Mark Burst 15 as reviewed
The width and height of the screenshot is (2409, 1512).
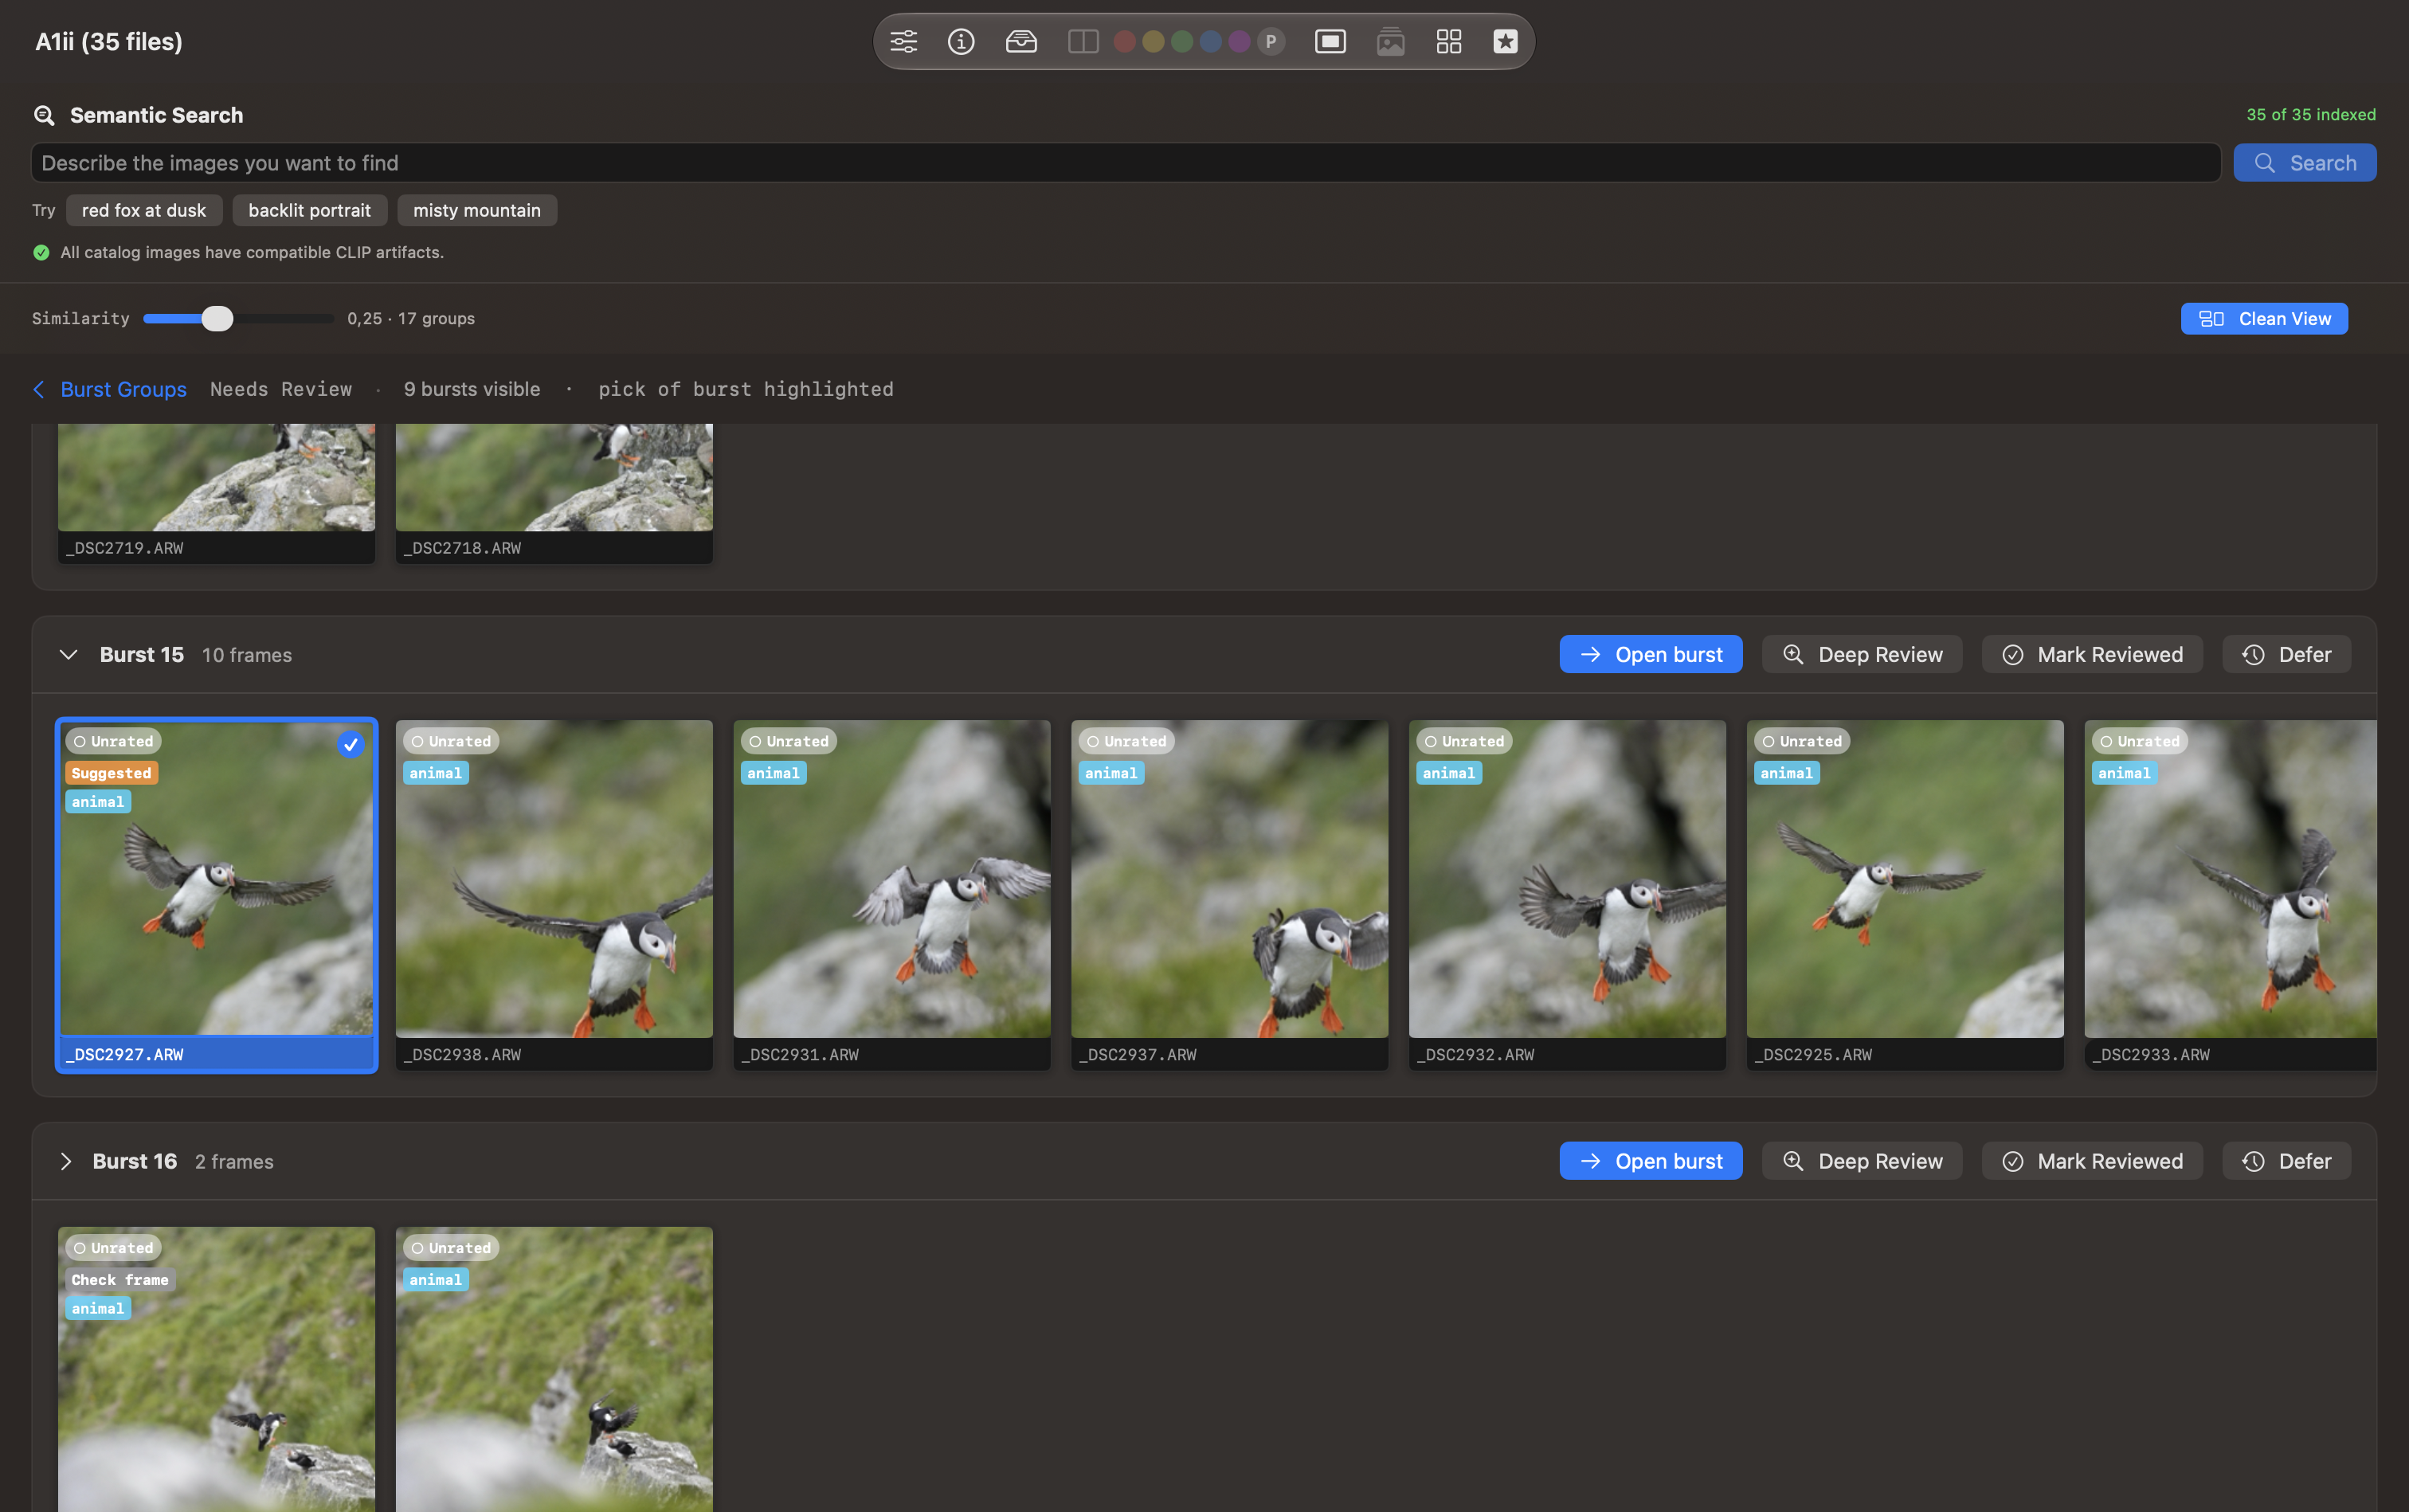(x=2092, y=655)
